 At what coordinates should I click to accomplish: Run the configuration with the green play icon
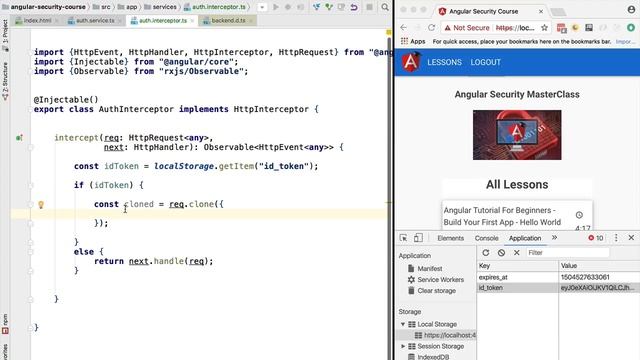[x=276, y=7]
